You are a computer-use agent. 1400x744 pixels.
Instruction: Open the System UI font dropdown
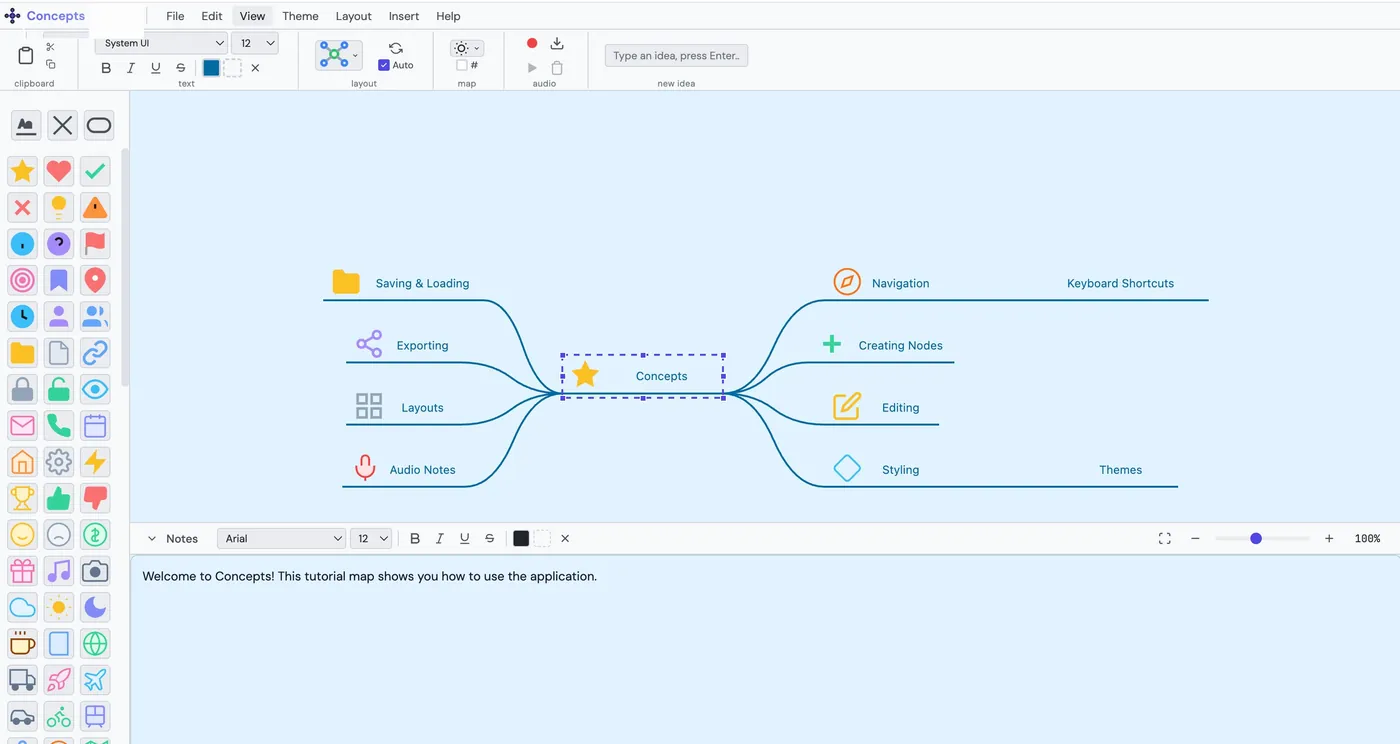pos(162,43)
